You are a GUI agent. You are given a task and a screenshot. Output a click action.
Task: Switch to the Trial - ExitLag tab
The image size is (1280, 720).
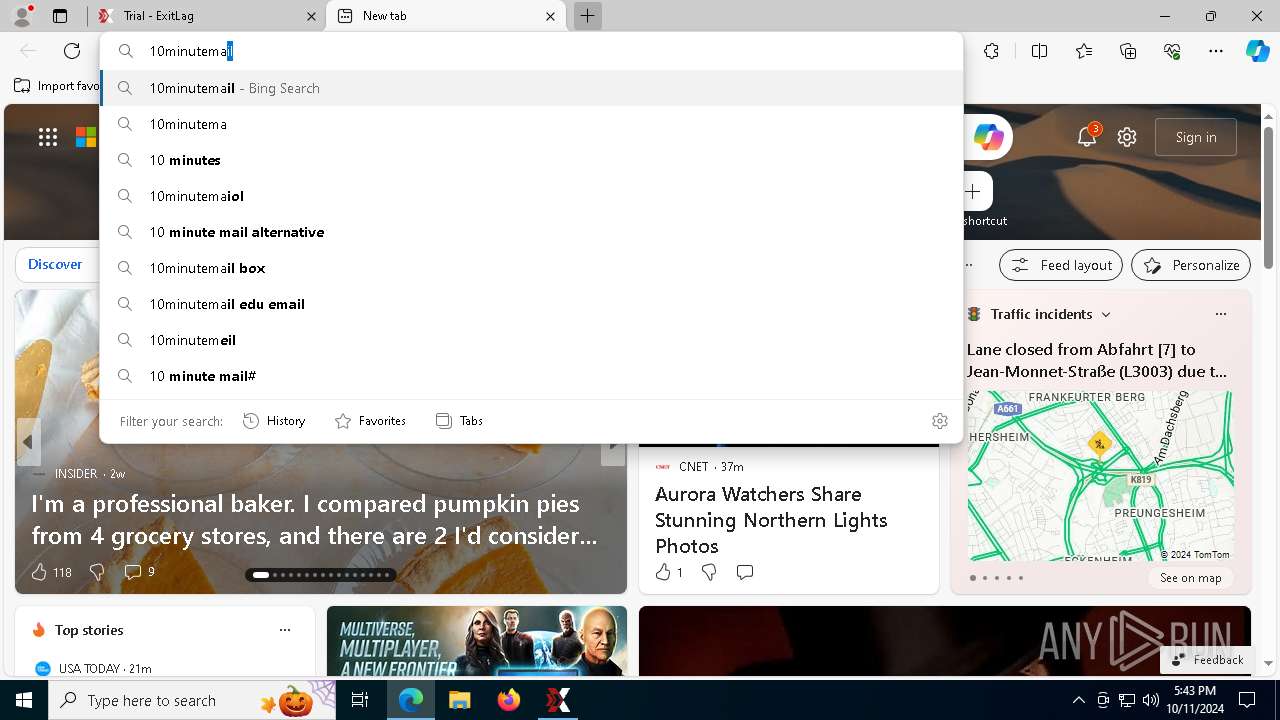207,16
